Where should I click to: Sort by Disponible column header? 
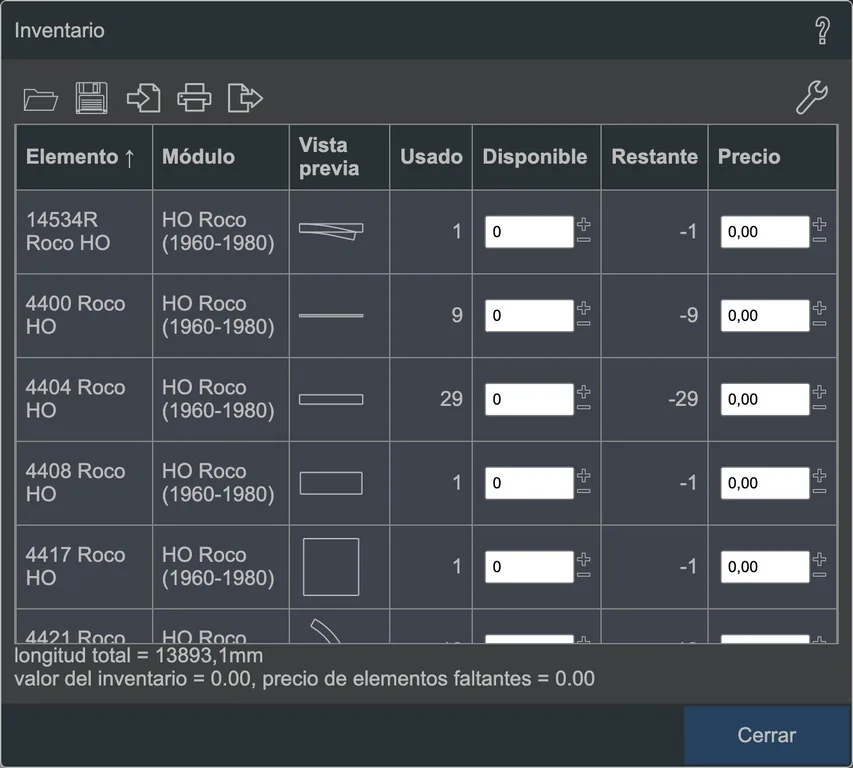point(536,157)
